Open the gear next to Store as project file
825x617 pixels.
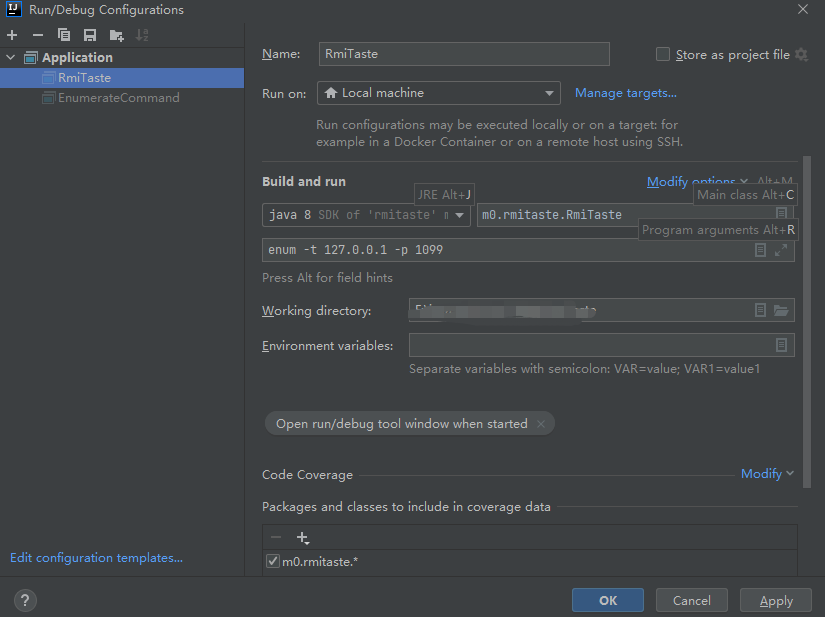(801, 54)
